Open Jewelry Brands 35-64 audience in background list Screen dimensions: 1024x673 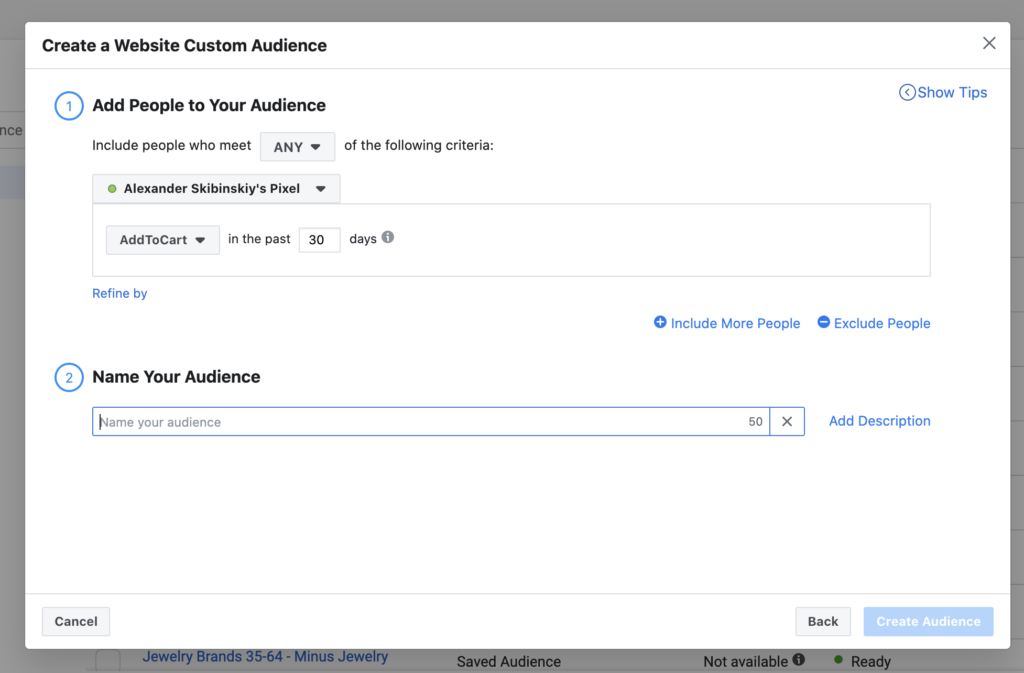pyautogui.click(x=265, y=657)
